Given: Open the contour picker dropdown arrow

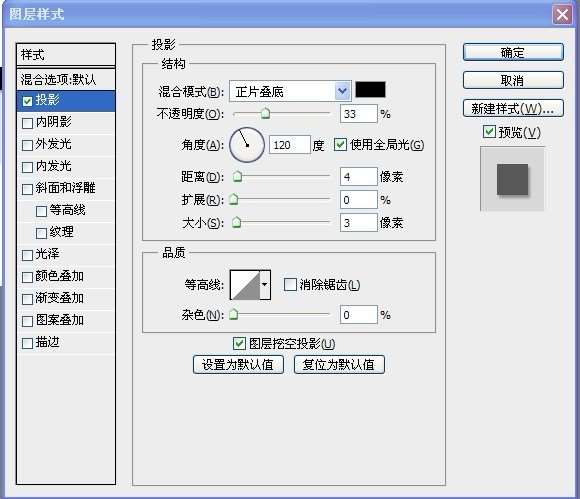Looking at the screenshot, I should point(265,284).
